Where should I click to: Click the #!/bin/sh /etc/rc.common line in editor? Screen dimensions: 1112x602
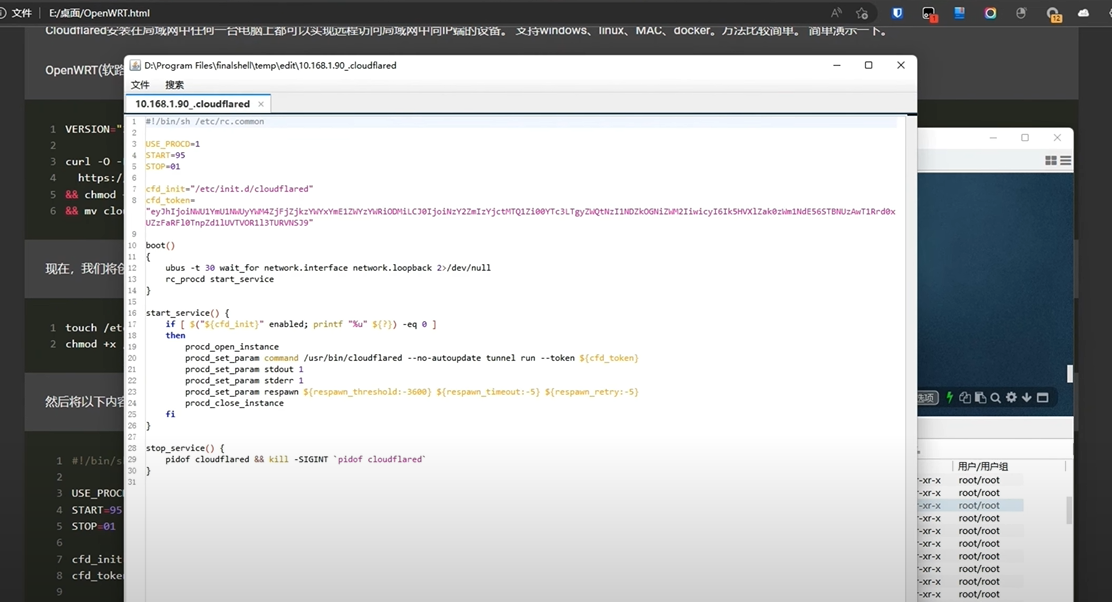(204, 122)
